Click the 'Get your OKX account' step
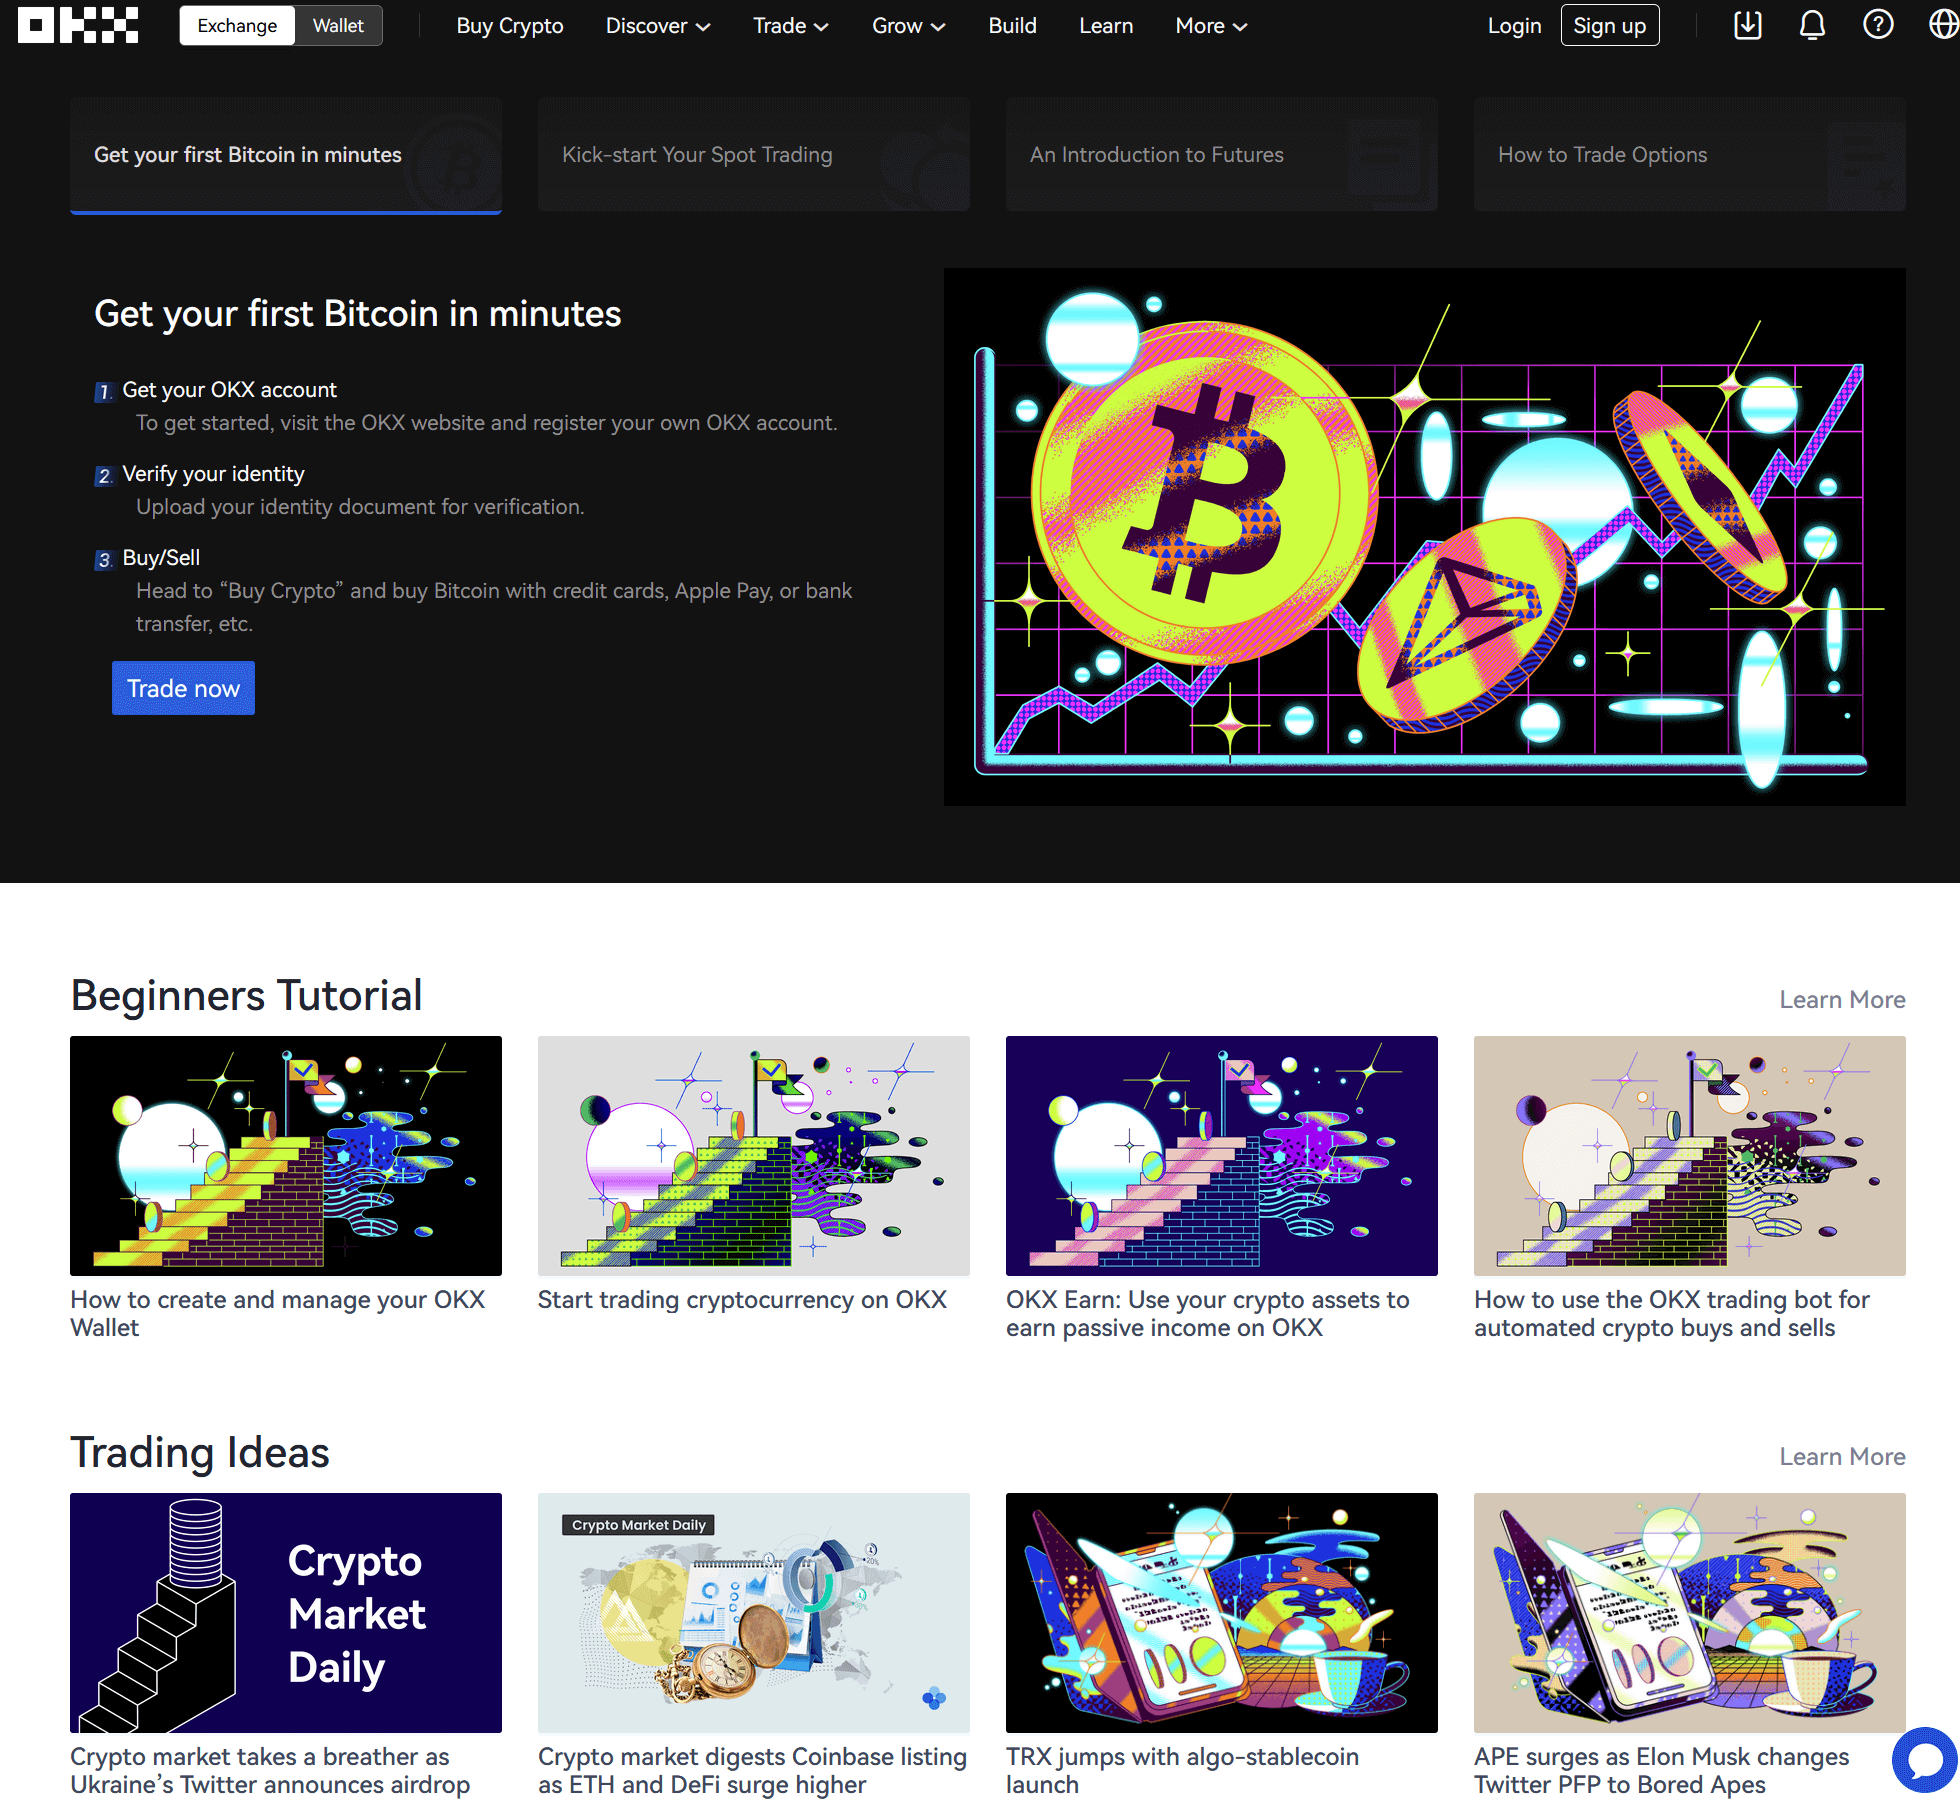The height and width of the screenshot is (1810, 1960). click(x=229, y=389)
